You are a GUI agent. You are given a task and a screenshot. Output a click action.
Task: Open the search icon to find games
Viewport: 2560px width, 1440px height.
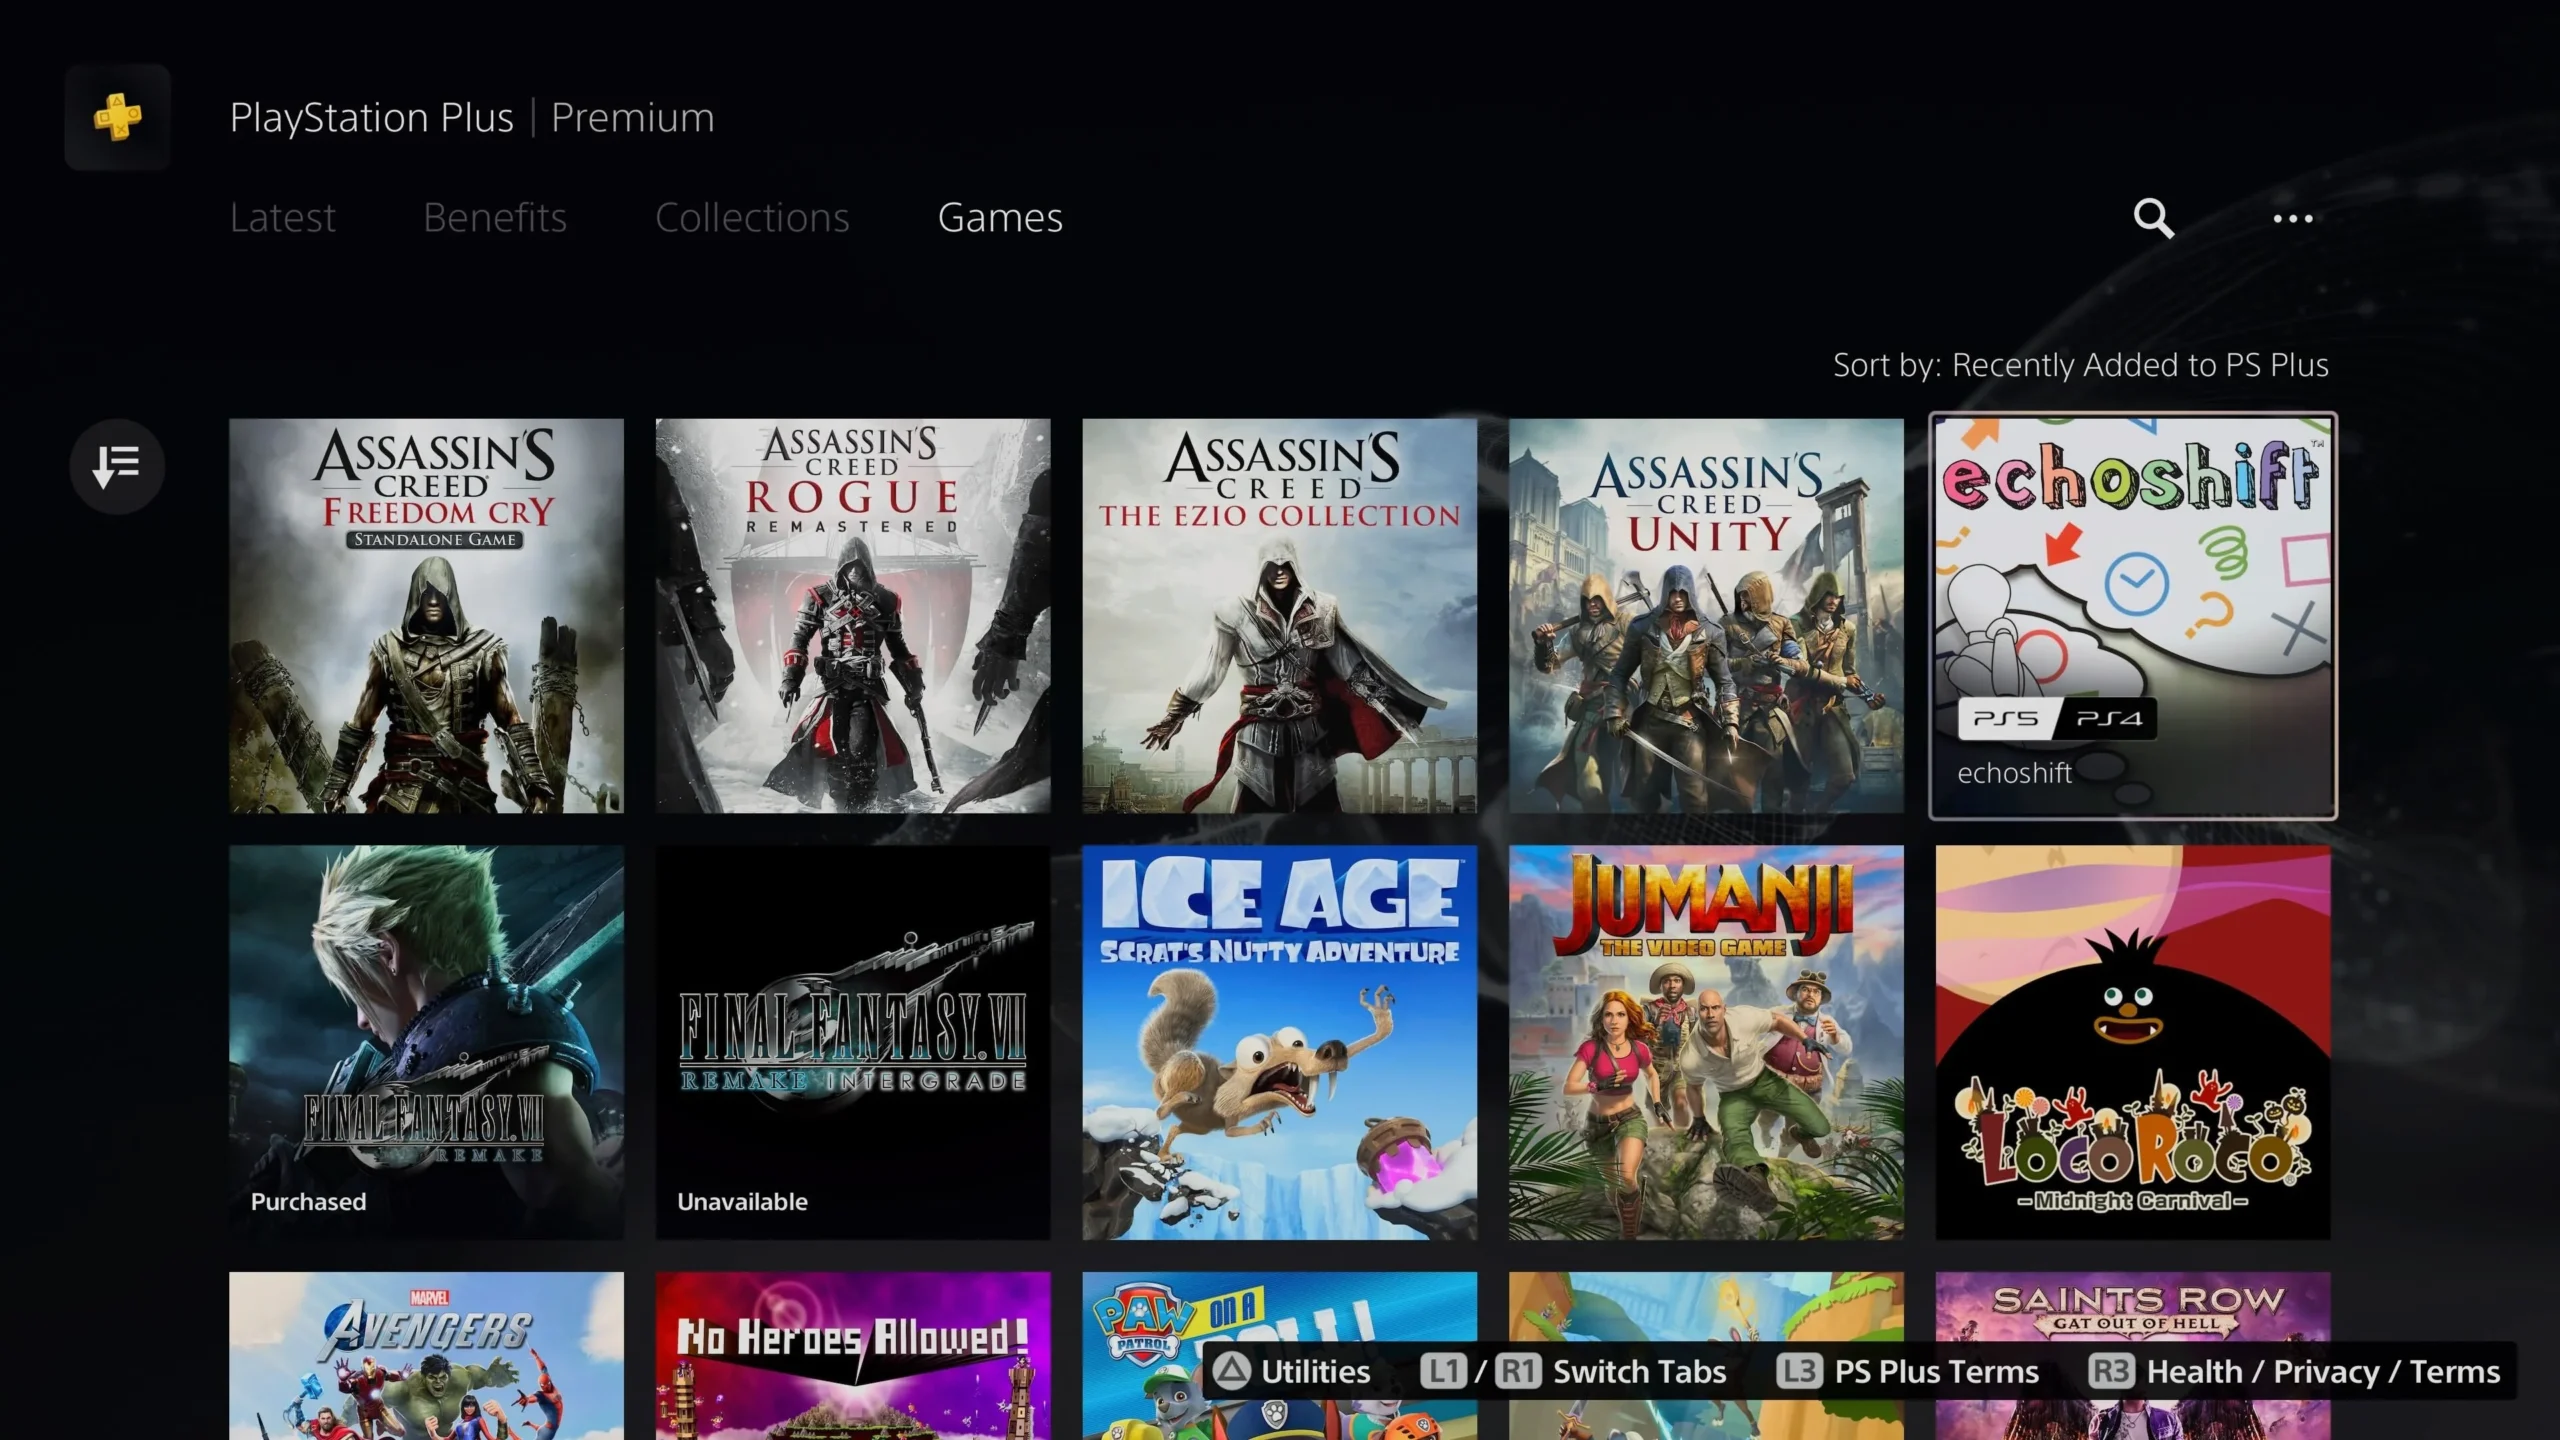pos(2152,216)
